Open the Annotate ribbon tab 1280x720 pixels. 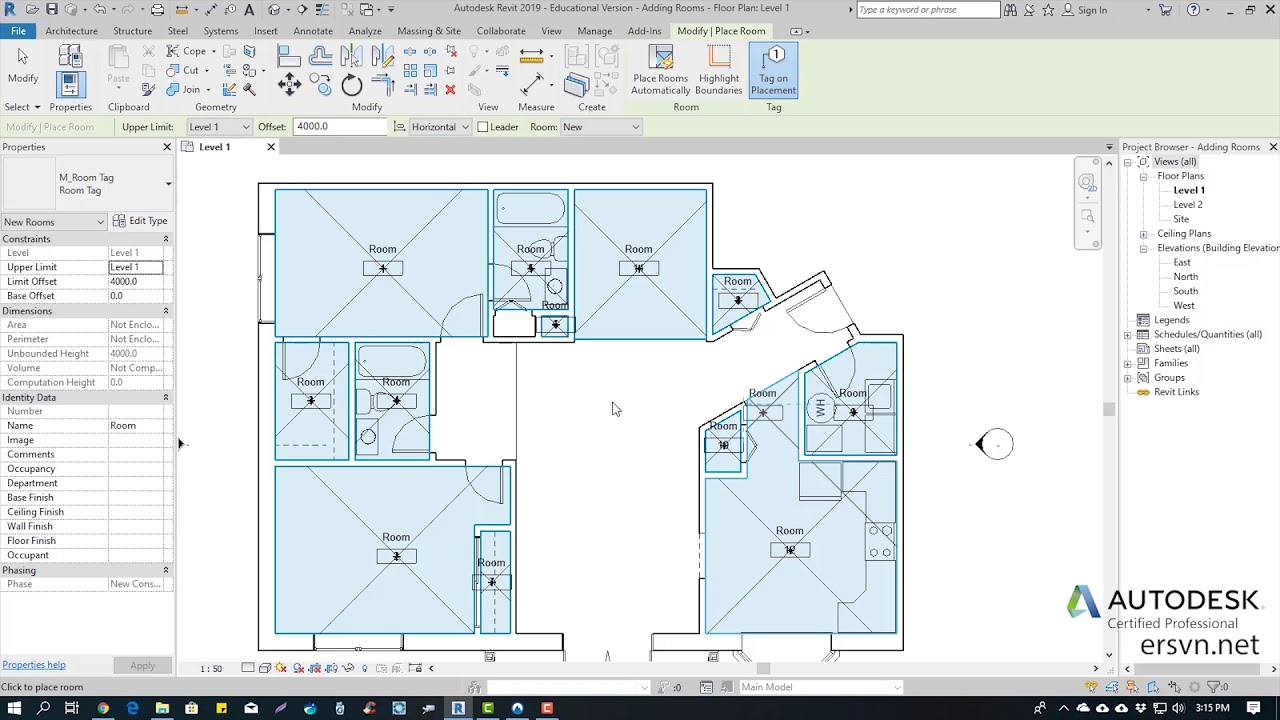coord(313,31)
